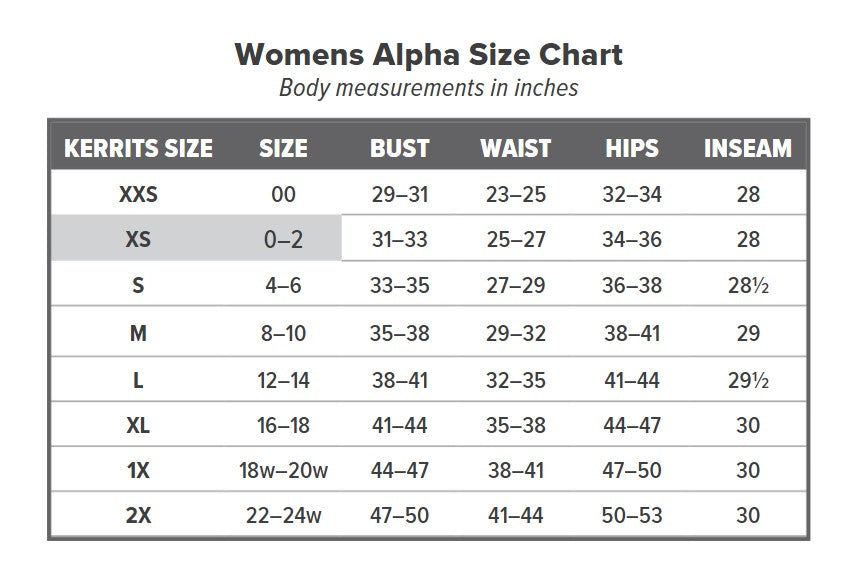Select the XL row label
Image resolution: width=856 pixels, height=580 pixels.
138,425
